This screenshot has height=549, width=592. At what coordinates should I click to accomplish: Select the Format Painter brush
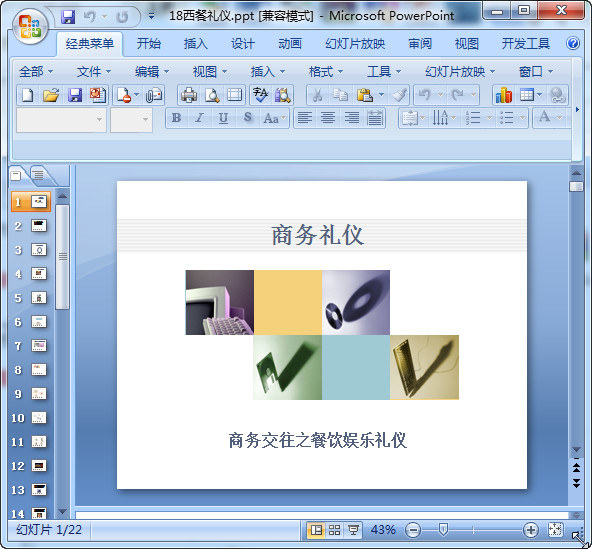(x=399, y=95)
